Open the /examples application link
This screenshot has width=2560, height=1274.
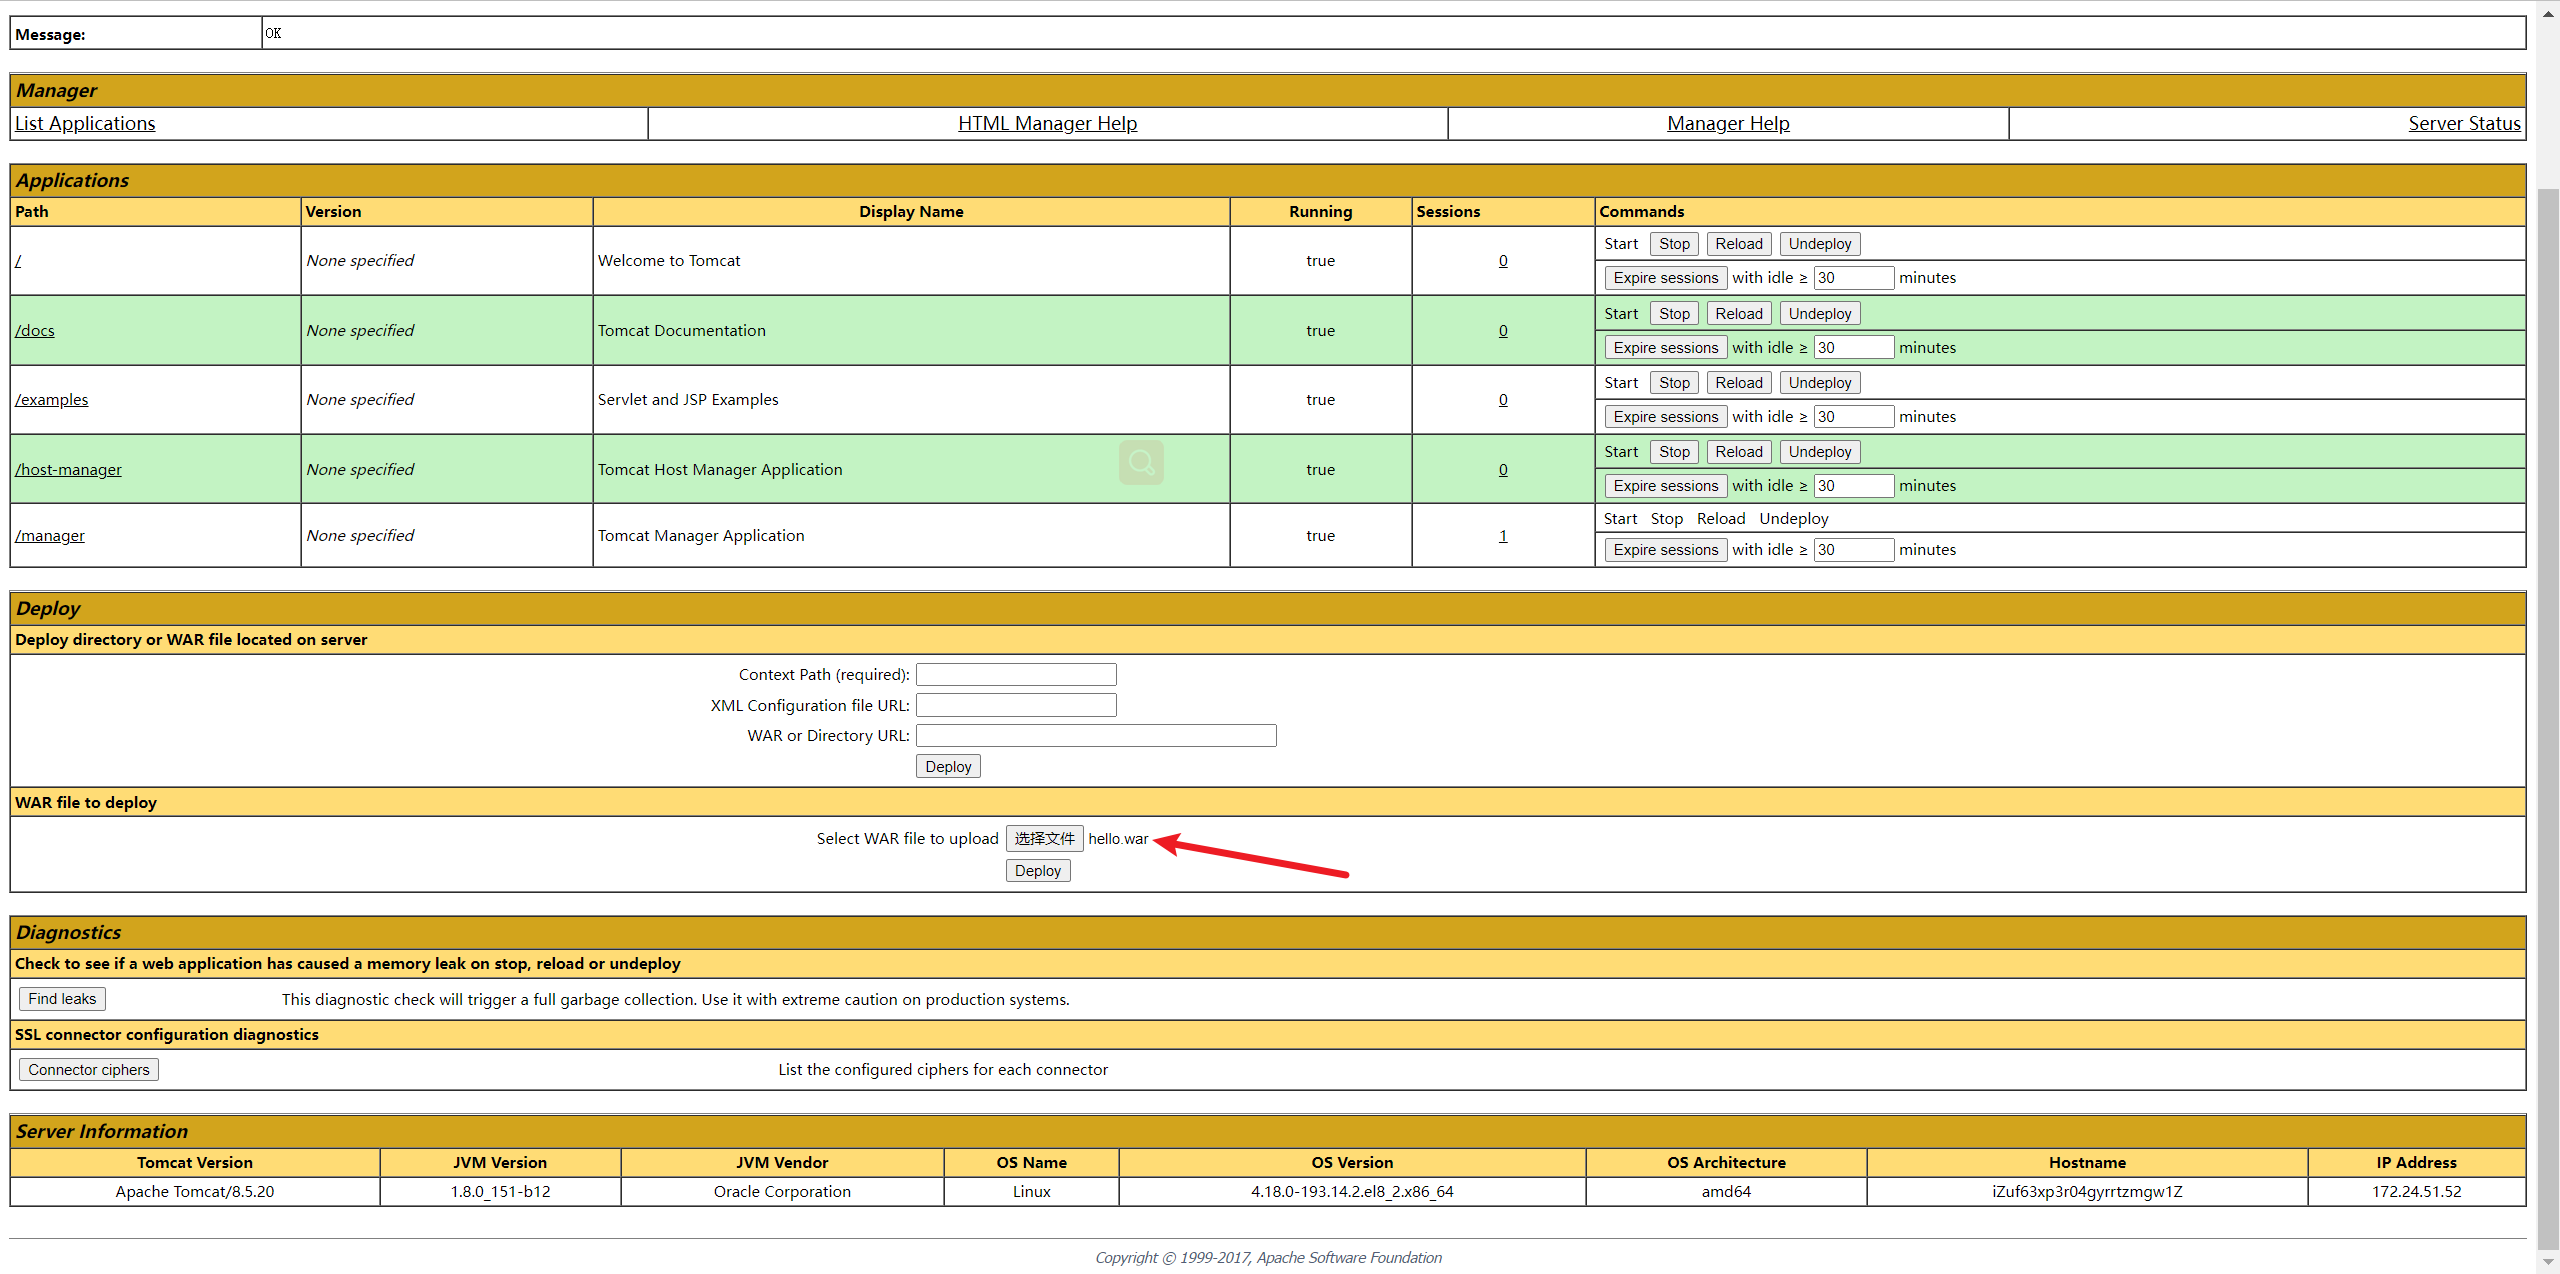[x=52, y=399]
